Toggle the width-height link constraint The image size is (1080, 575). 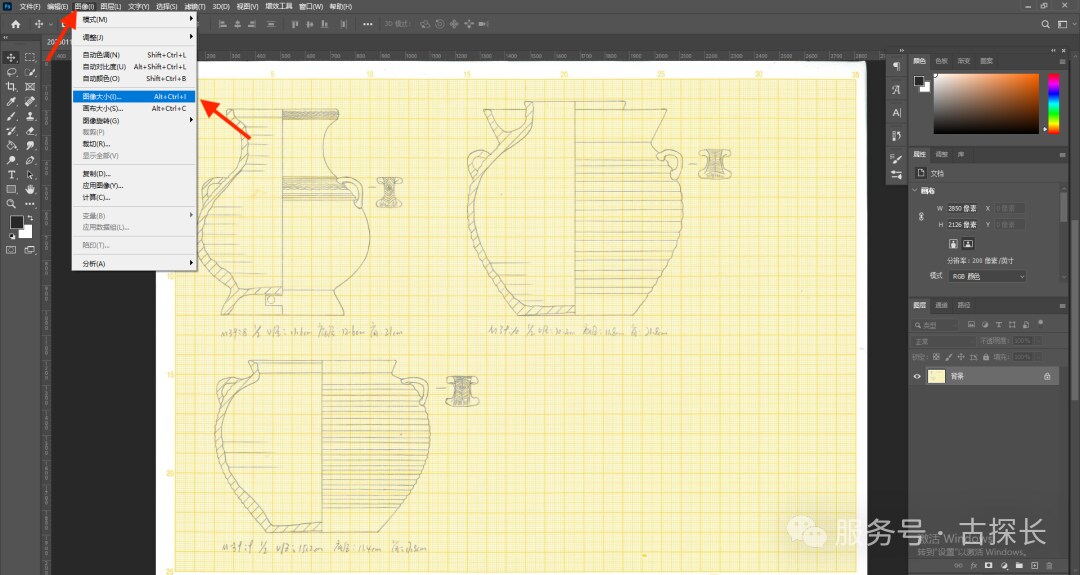pyautogui.click(x=921, y=216)
